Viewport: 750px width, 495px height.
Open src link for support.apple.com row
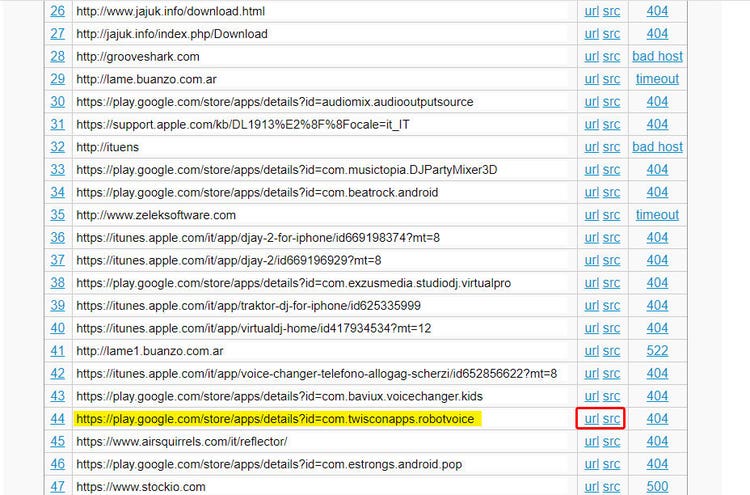coord(611,124)
